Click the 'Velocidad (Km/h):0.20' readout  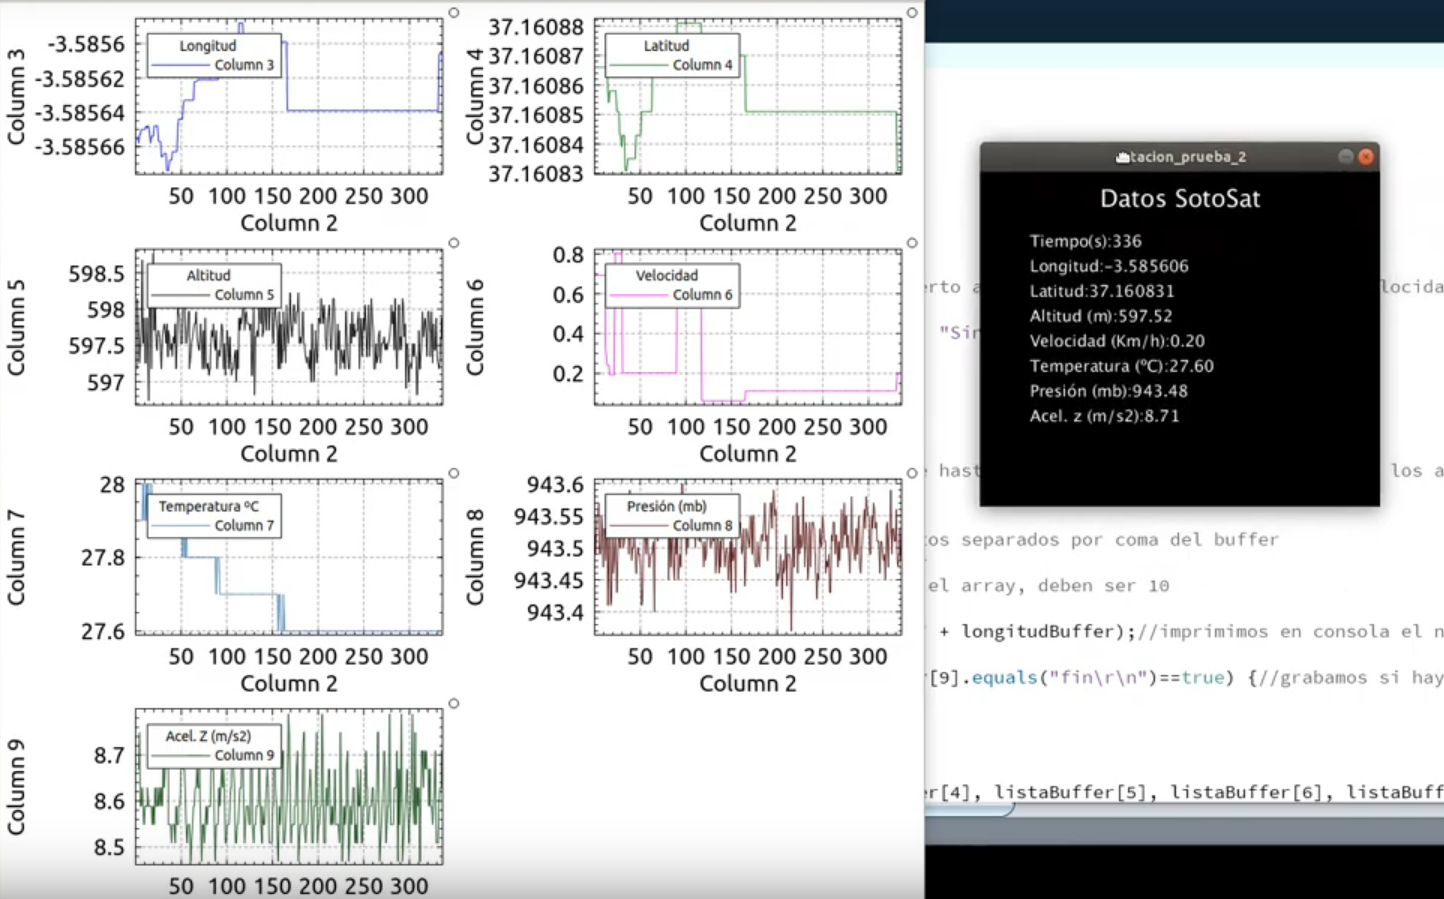click(x=1117, y=341)
